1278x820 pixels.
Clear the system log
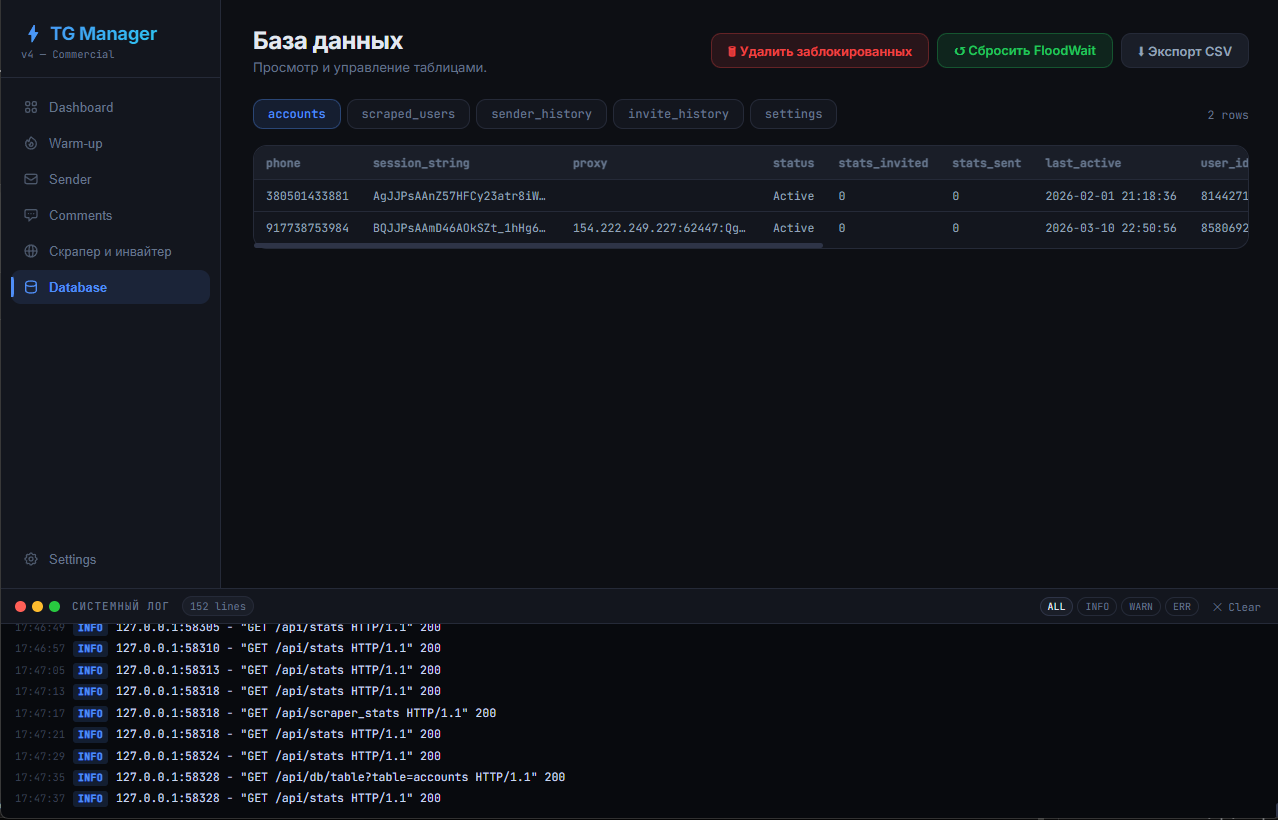tap(1236, 607)
